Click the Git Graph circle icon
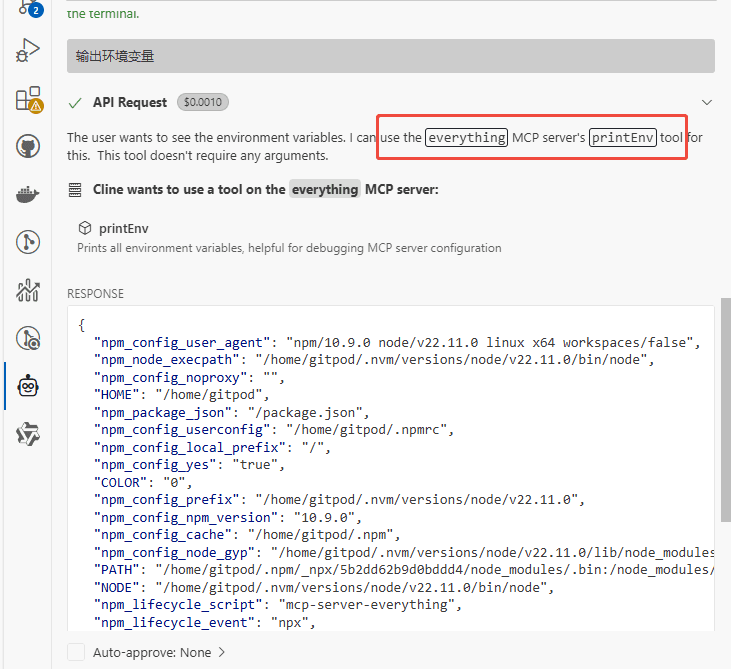This screenshot has height=669, width=731. coord(28,242)
